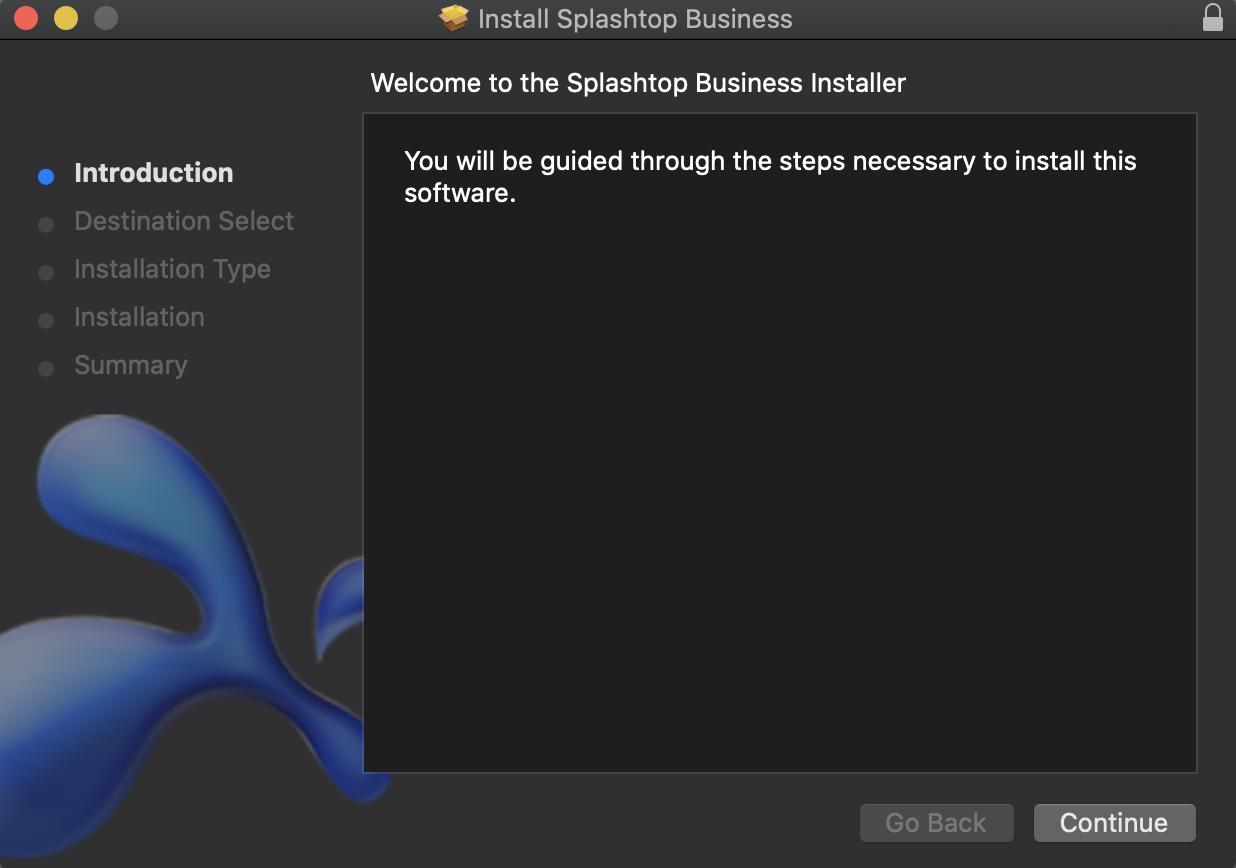This screenshot has width=1236, height=868.
Task: Select the Summary step label
Action: (x=130, y=365)
